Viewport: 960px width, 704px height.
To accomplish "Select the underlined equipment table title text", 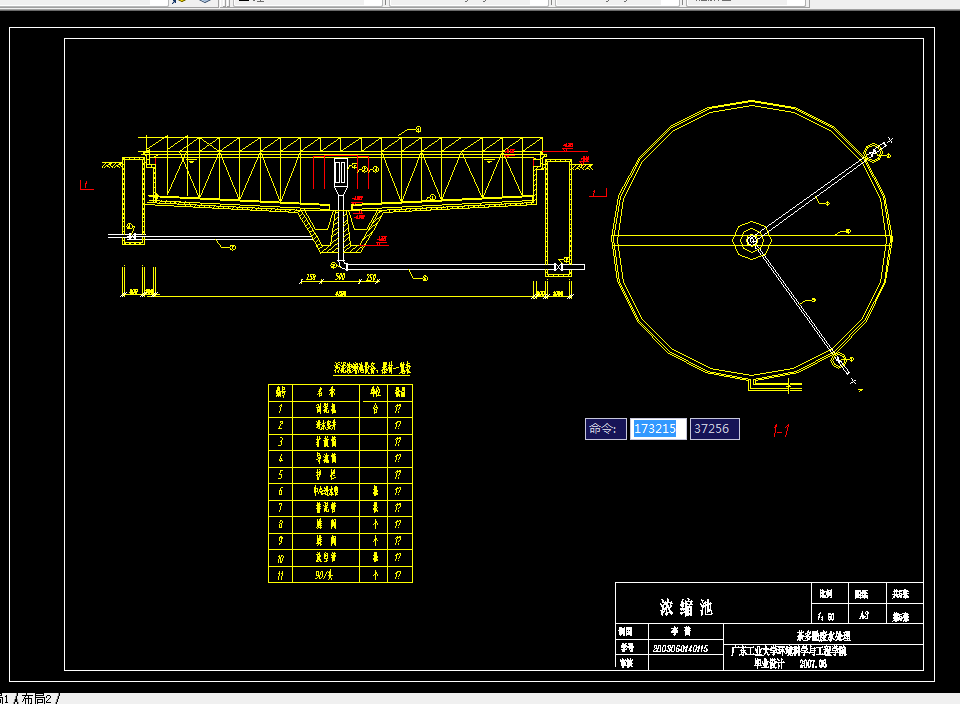I will click(372, 368).
